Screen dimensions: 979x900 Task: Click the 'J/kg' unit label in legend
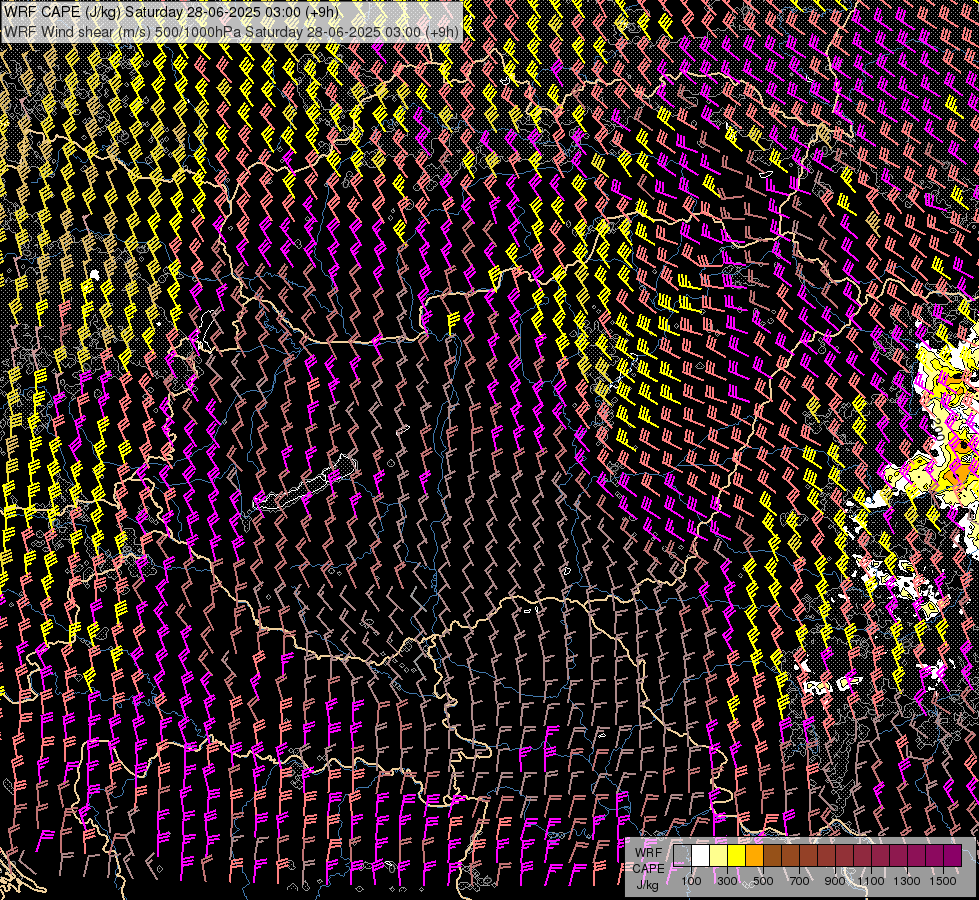point(647,886)
